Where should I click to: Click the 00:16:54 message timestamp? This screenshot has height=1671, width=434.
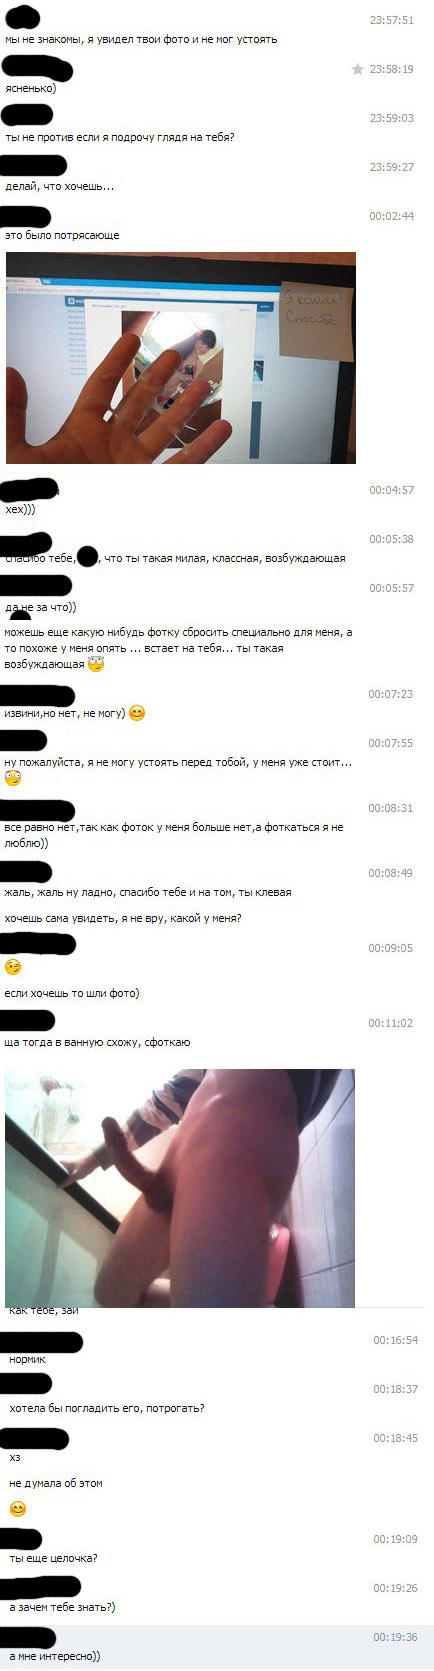396,1340
